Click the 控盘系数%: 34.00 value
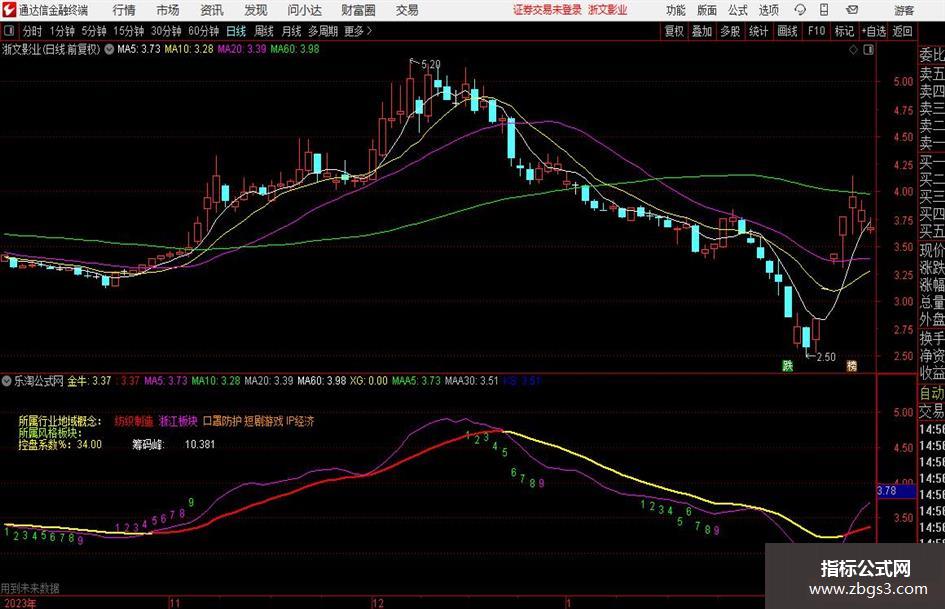Screen dimensions: 945x609 tap(60, 444)
